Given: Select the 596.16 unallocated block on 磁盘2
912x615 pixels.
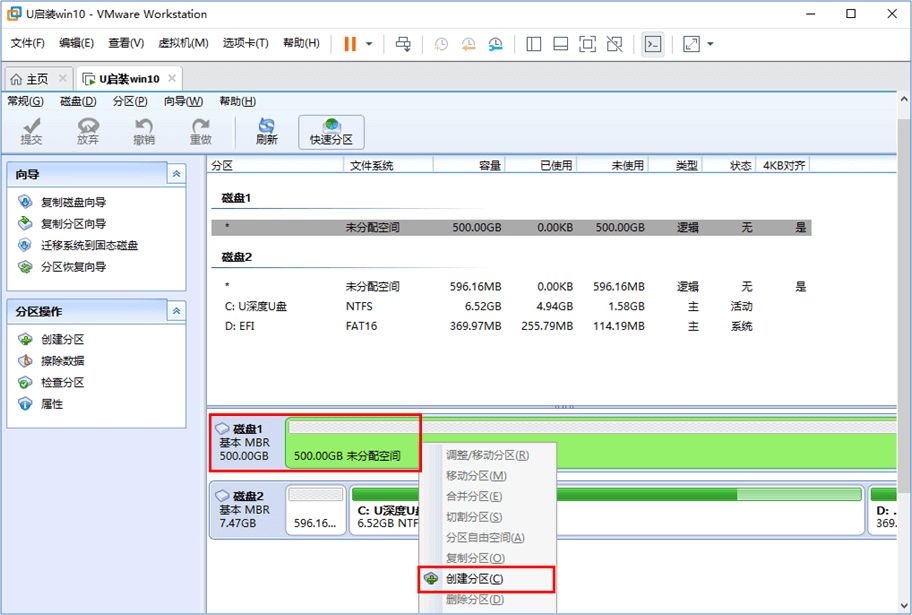Looking at the screenshot, I should point(316,510).
